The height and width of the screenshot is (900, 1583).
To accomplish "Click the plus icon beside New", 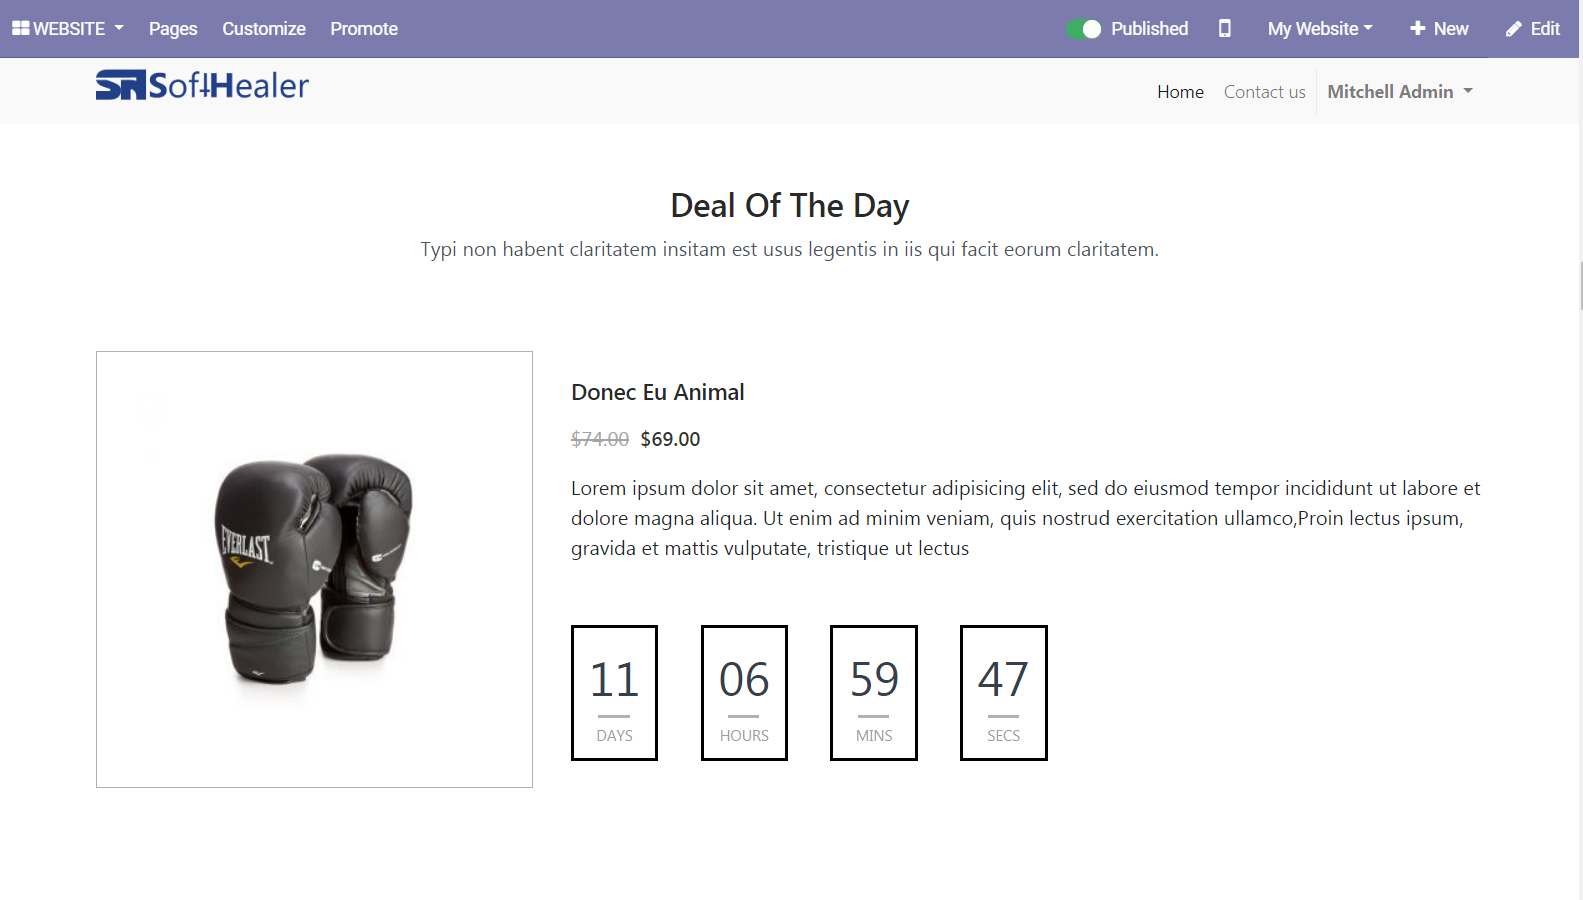I will (x=1417, y=28).
